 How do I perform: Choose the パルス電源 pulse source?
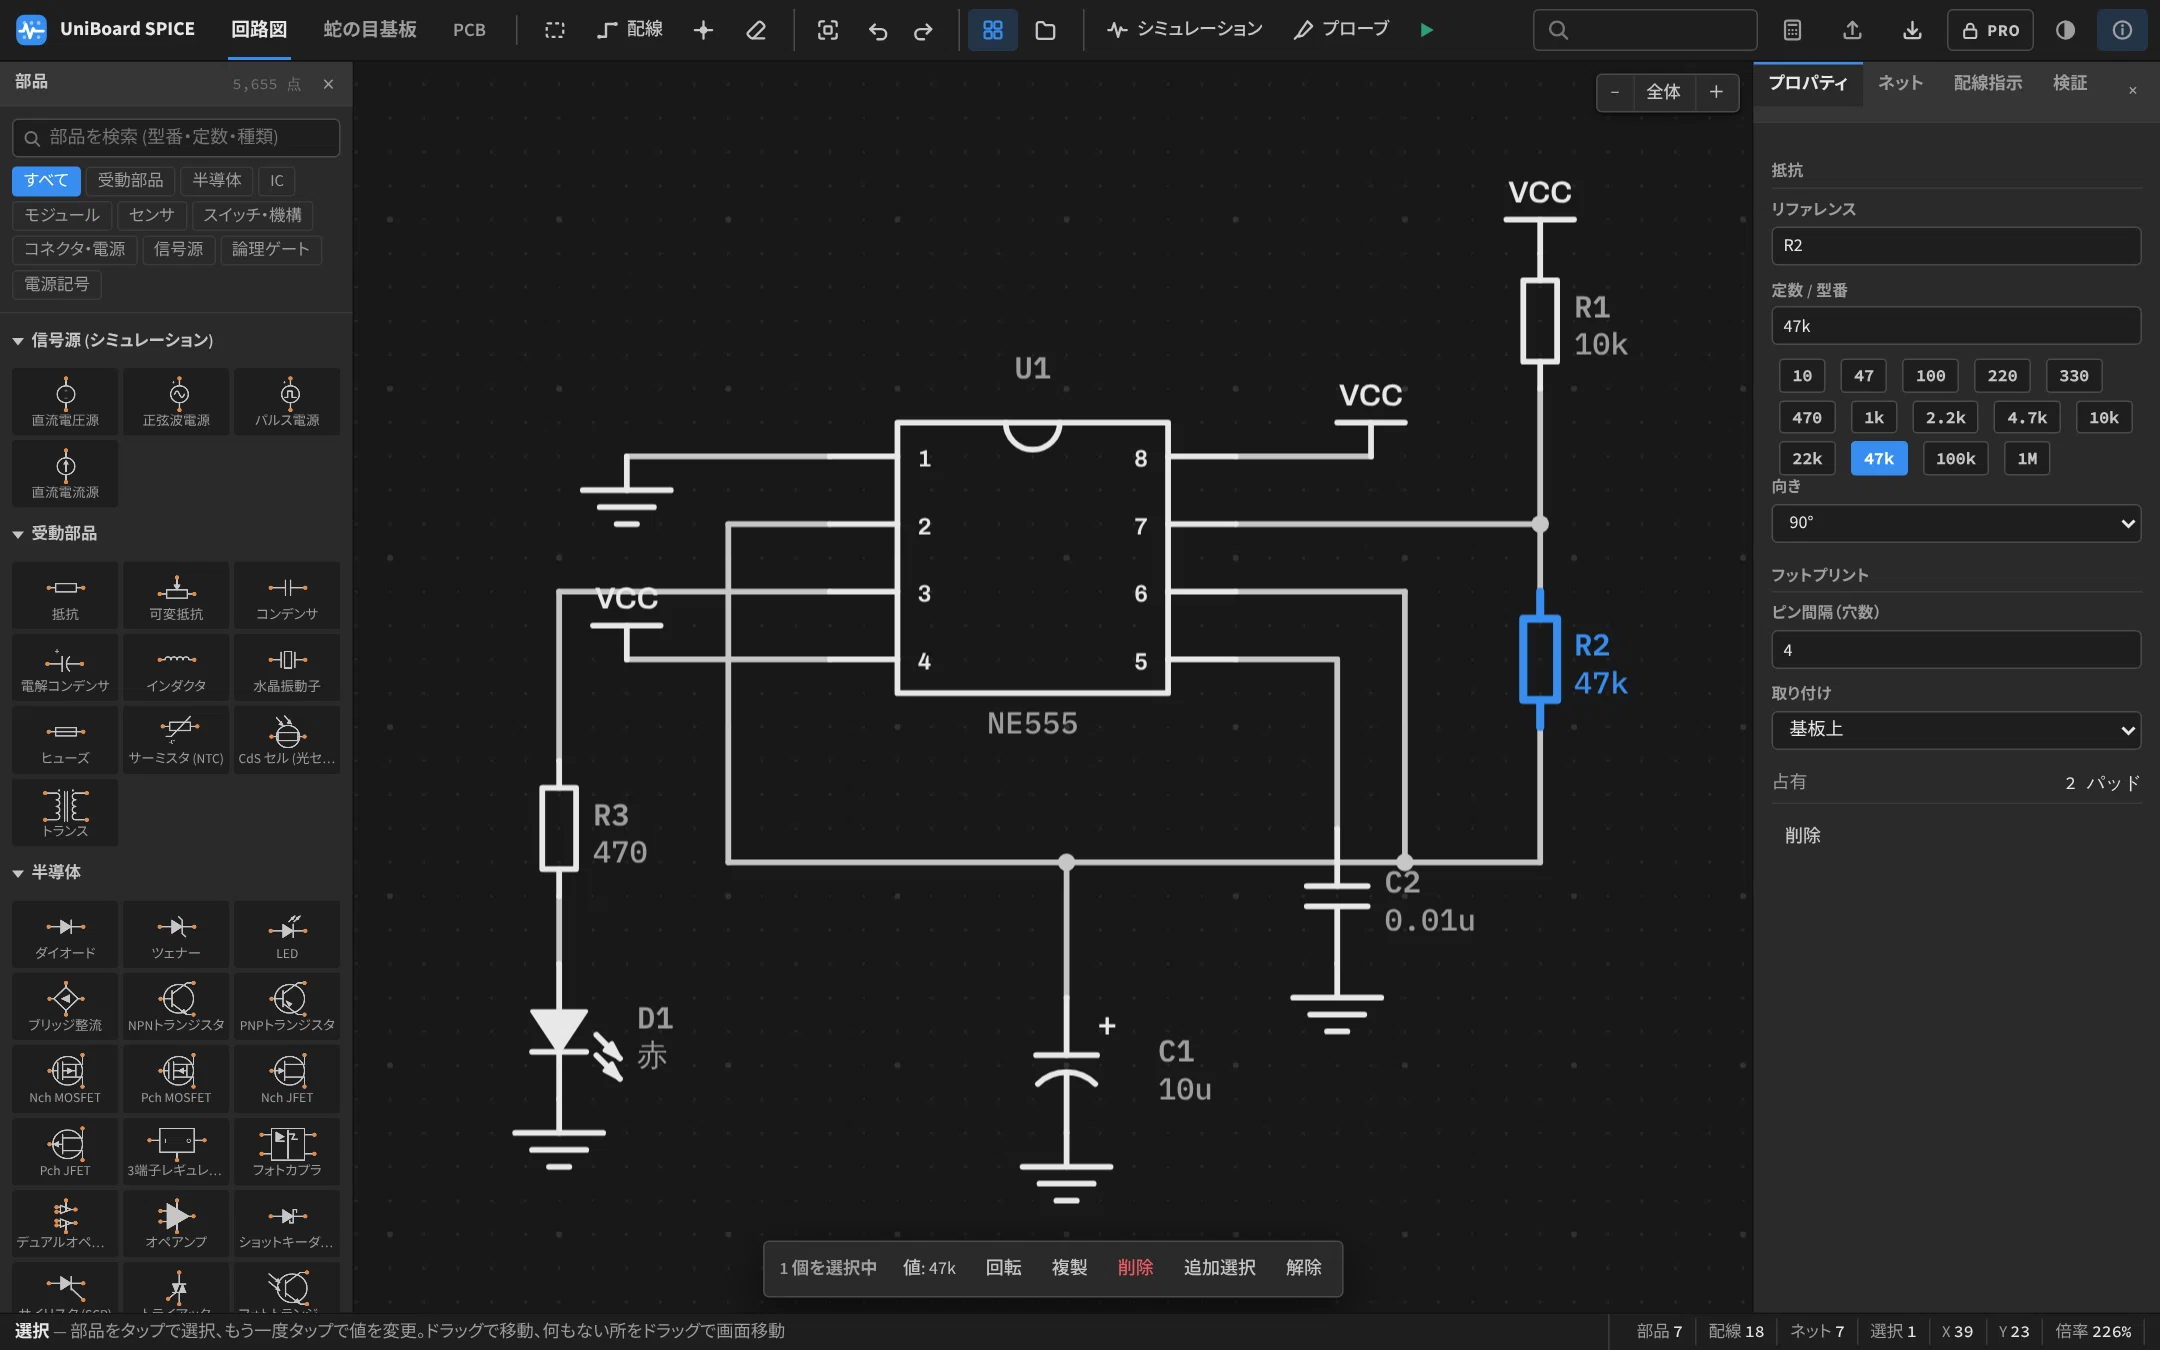coord(287,402)
